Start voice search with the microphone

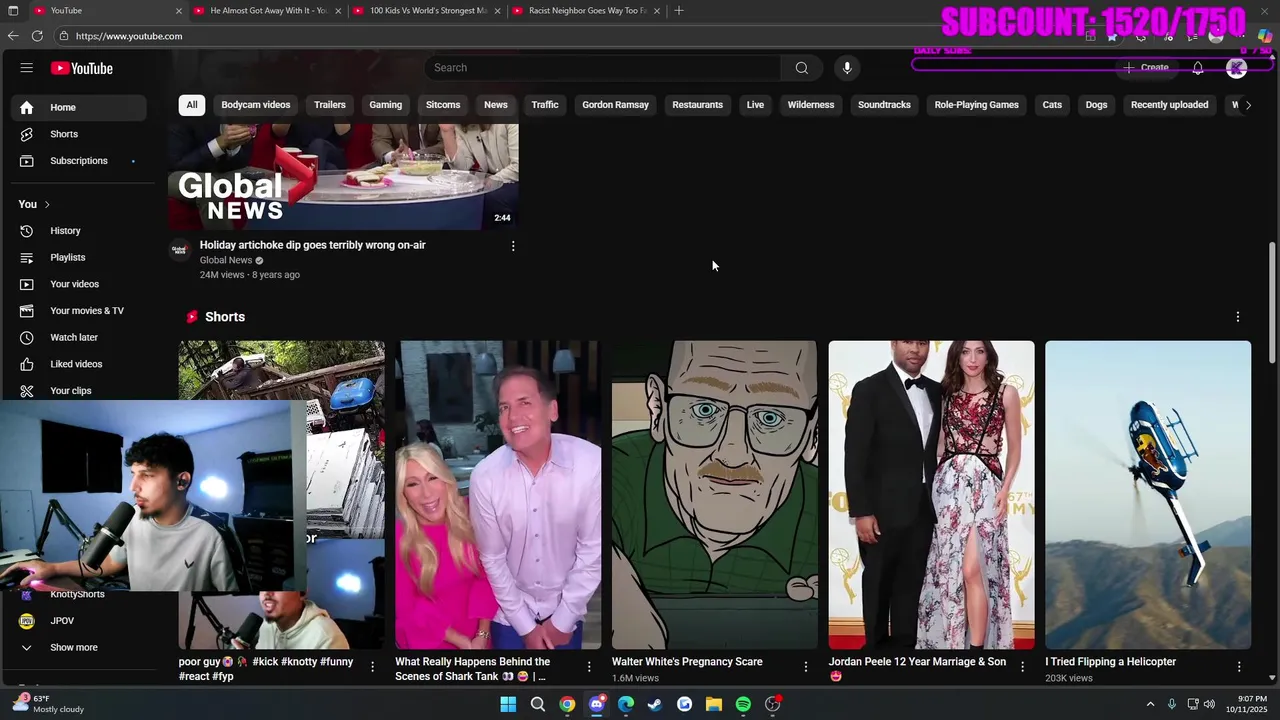(847, 68)
